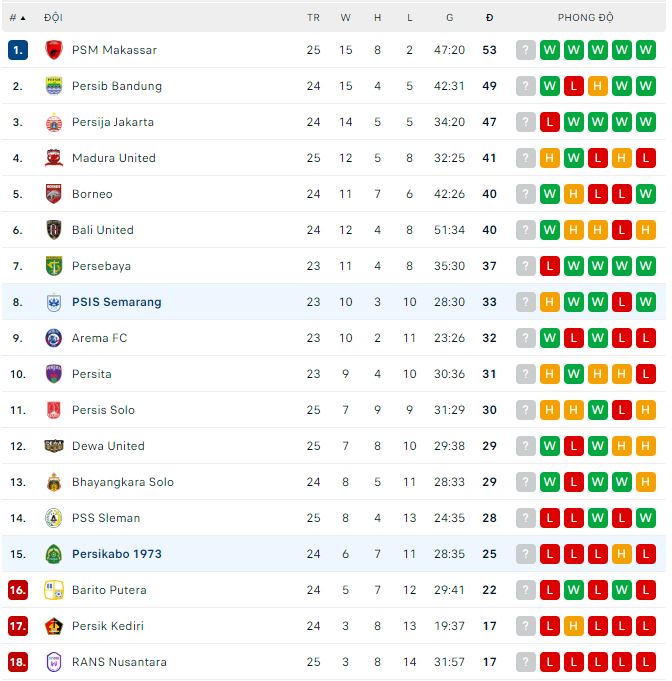Image resolution: width=672 pixels, height=681 pixels.
Task: Open PSIS Semarang team page link
Action: (x=116, y=302)
